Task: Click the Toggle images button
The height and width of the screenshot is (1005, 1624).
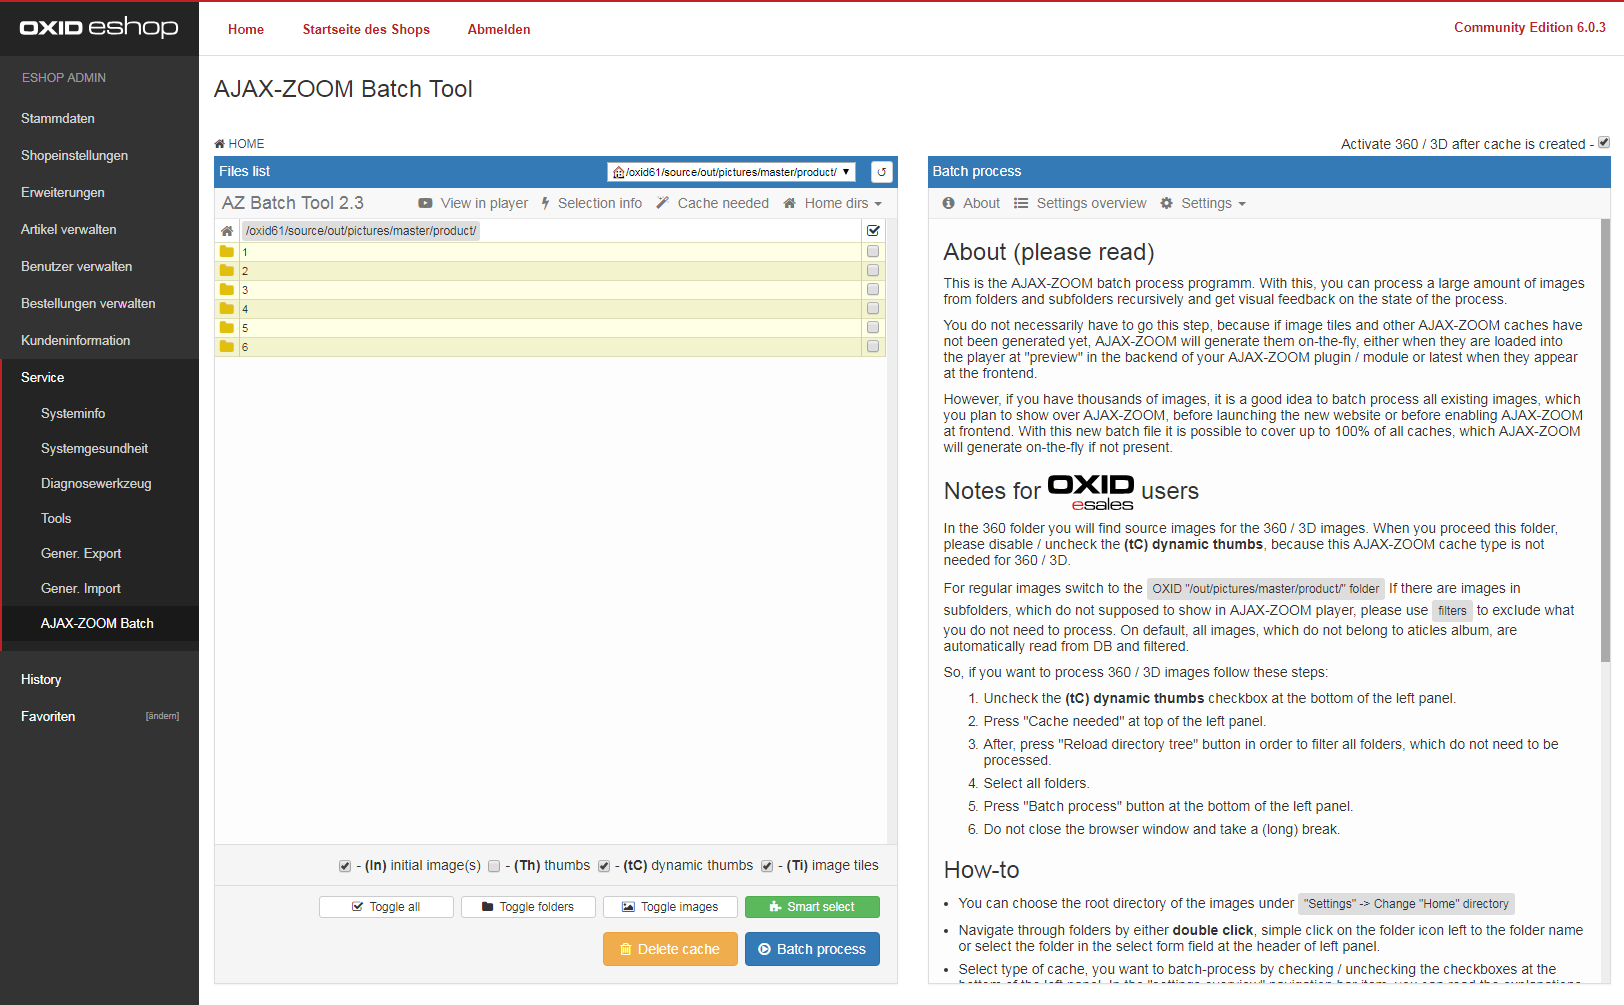Action: tap(670, 907)
